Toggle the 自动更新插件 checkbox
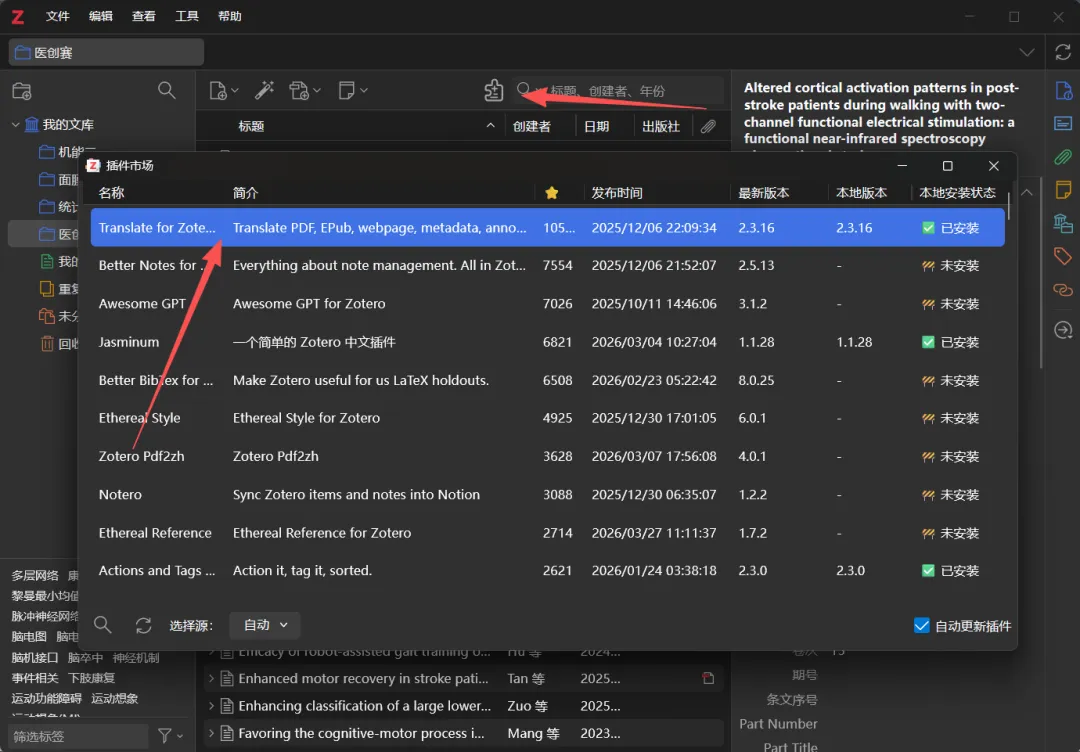This screenshot has width=1080, height=752. [922, 626]
